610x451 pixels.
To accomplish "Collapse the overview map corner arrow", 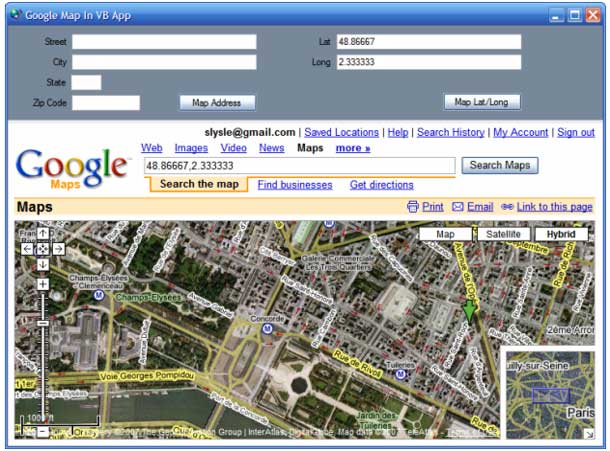I will tap(590, 434).
